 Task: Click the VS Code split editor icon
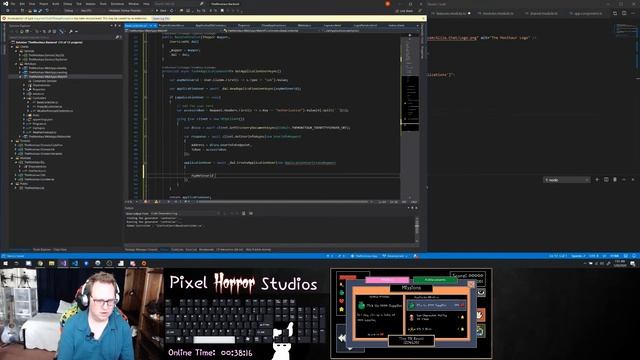[624, 13]
